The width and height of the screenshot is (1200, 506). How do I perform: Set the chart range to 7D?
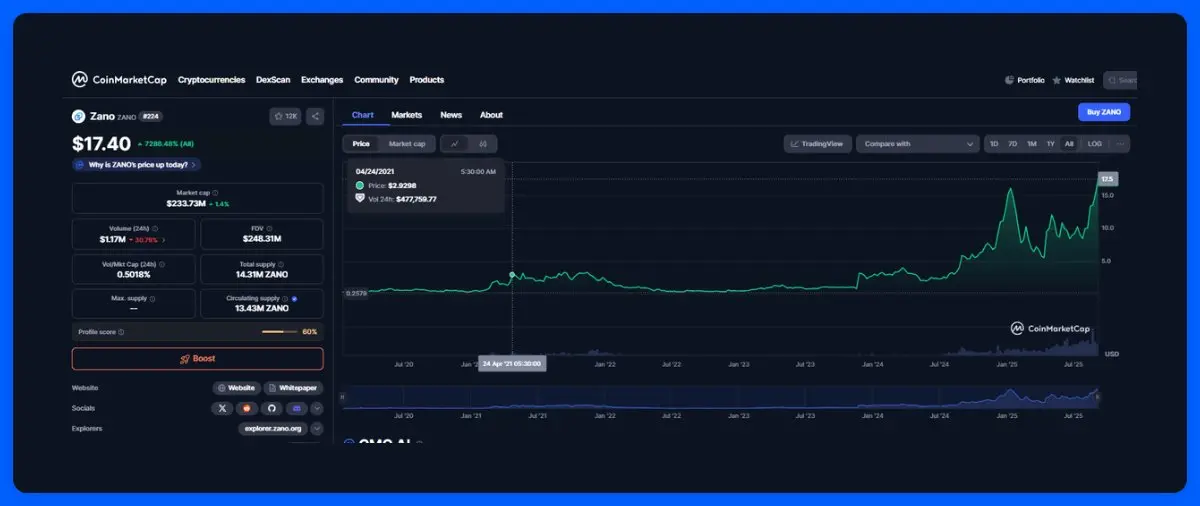coord(1013,144)
